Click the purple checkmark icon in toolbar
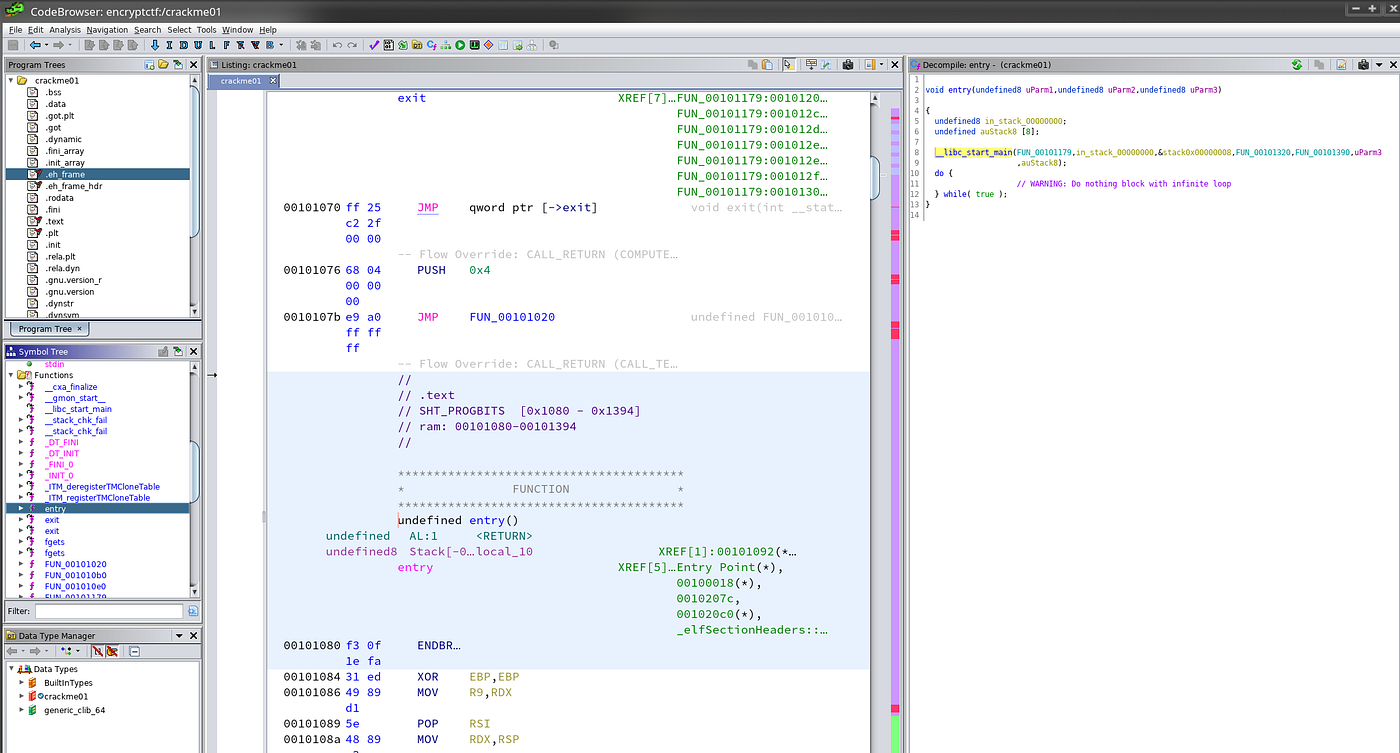The height and width of the screenshot is (753, 1400). [374, 45]
